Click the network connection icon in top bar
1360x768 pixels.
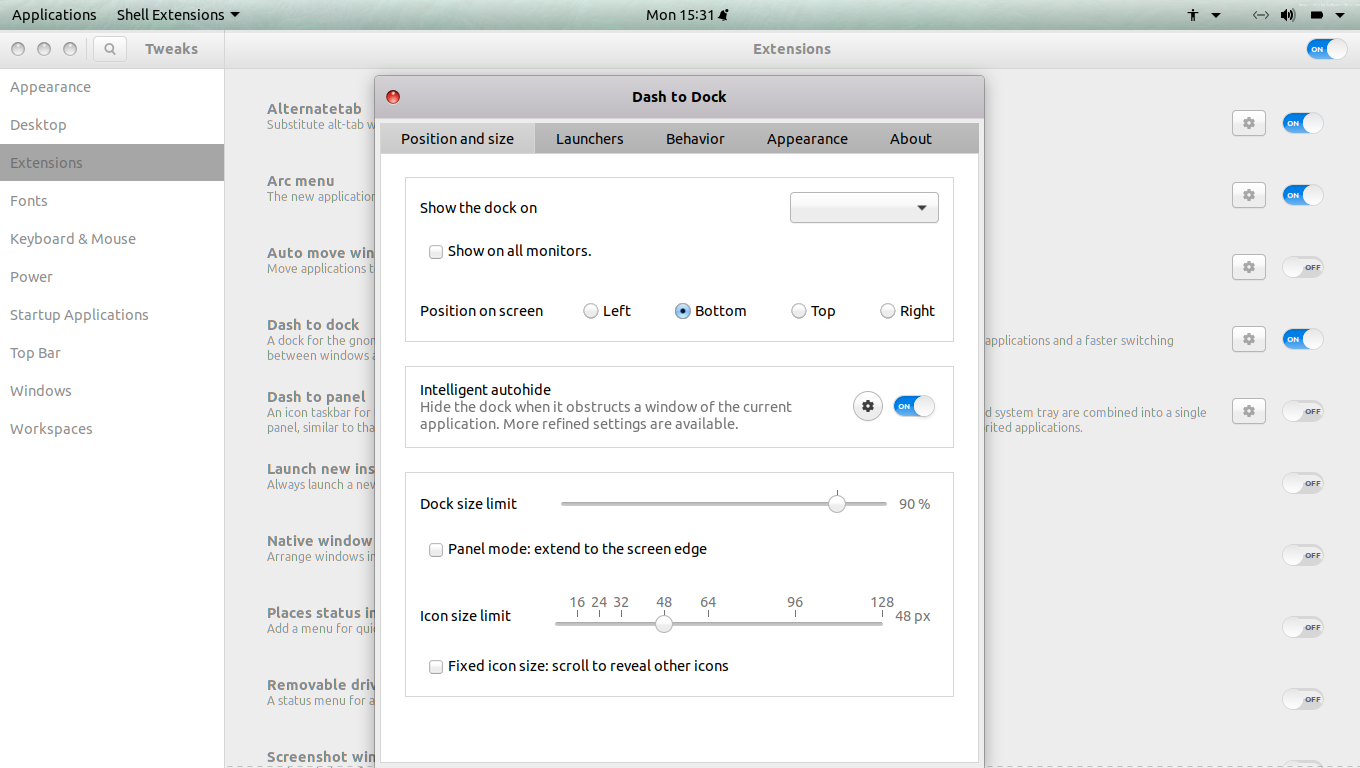[1261, 15]
